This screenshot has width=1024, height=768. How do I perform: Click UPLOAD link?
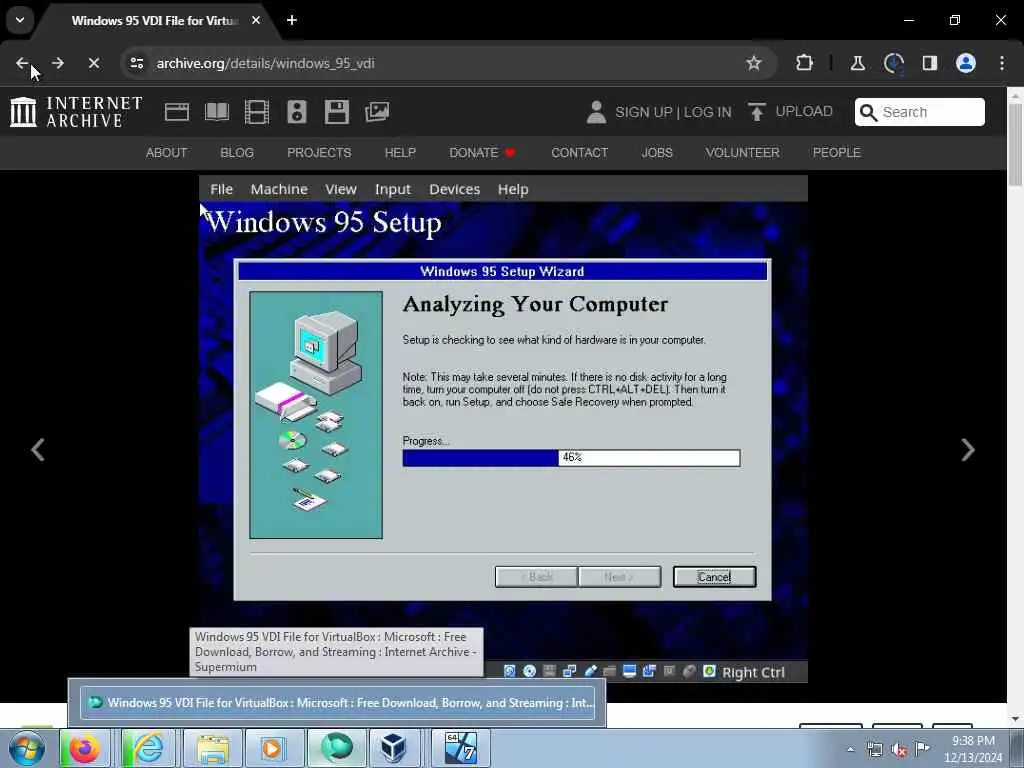(x=790, y=112)
